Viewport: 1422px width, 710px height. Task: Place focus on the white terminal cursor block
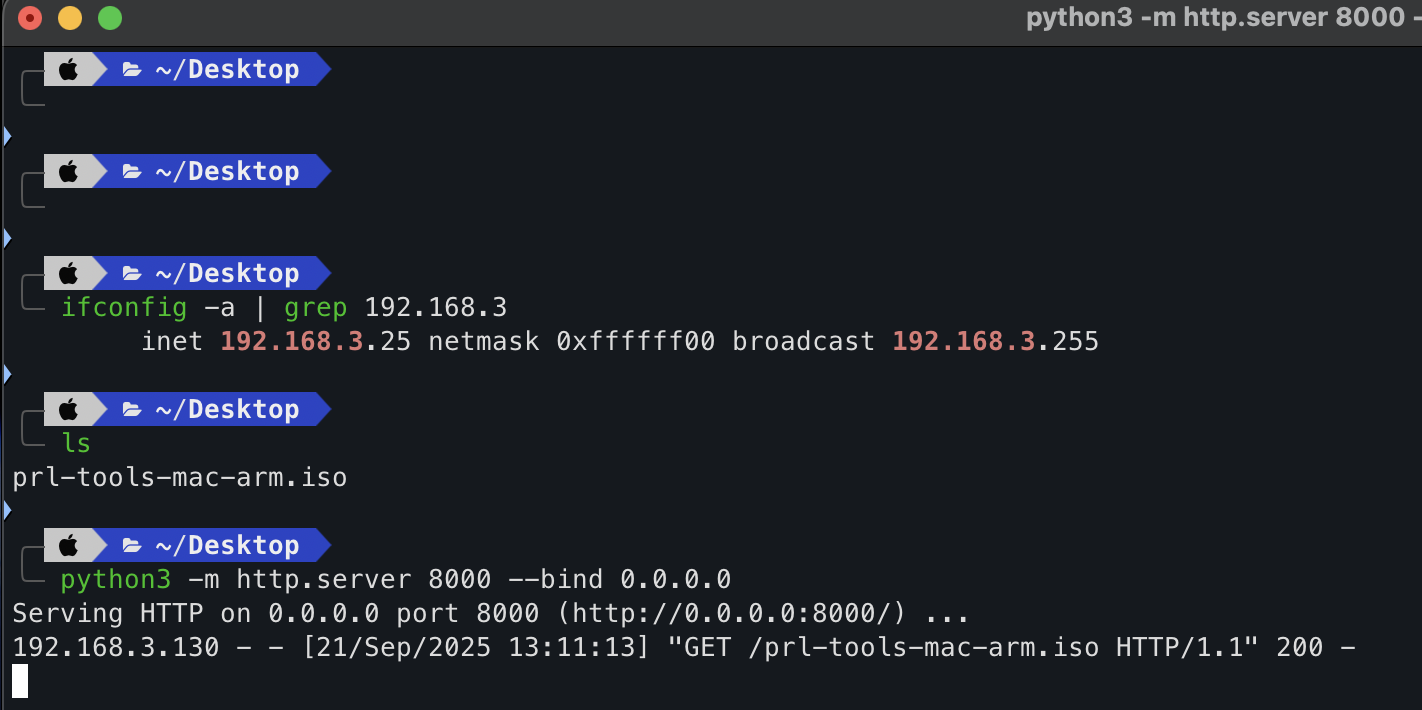point(20,681)
